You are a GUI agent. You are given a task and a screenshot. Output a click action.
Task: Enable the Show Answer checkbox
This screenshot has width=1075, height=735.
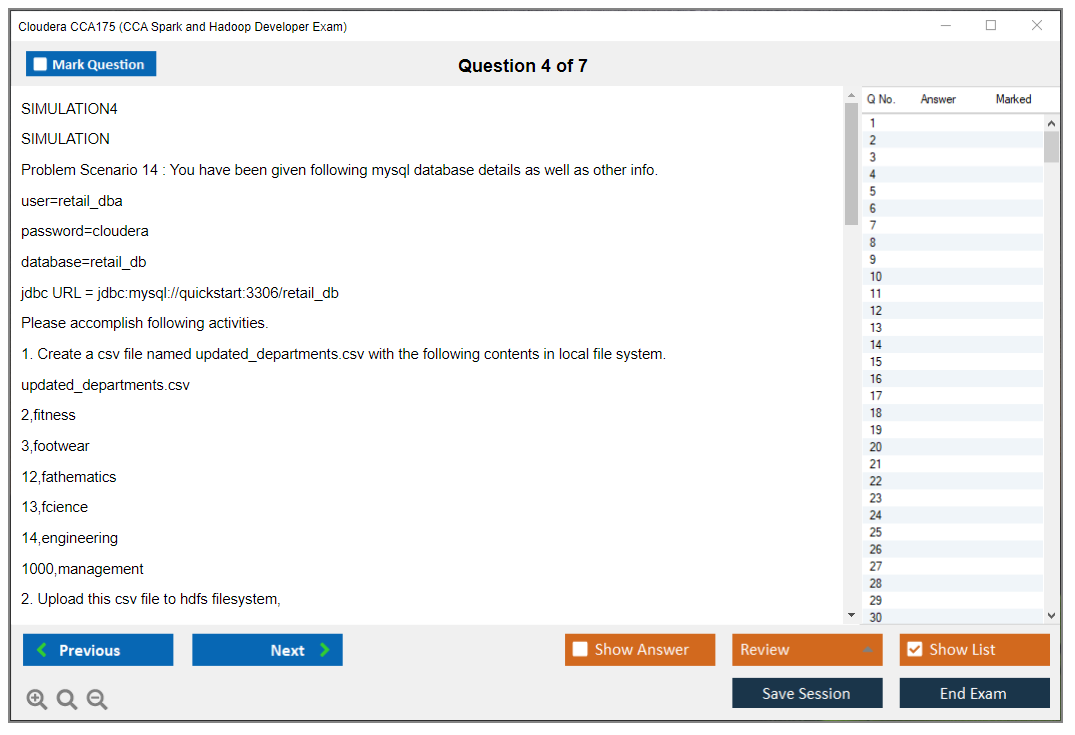(580, 650)
